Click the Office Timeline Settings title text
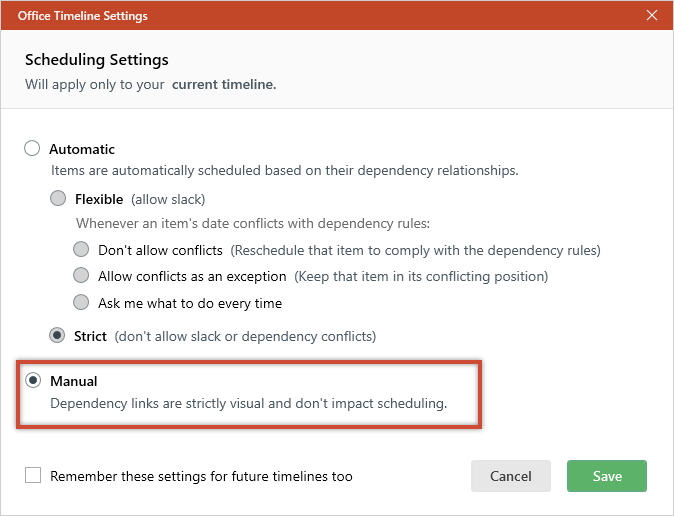 pyautogui.click(x=83, y=16)
